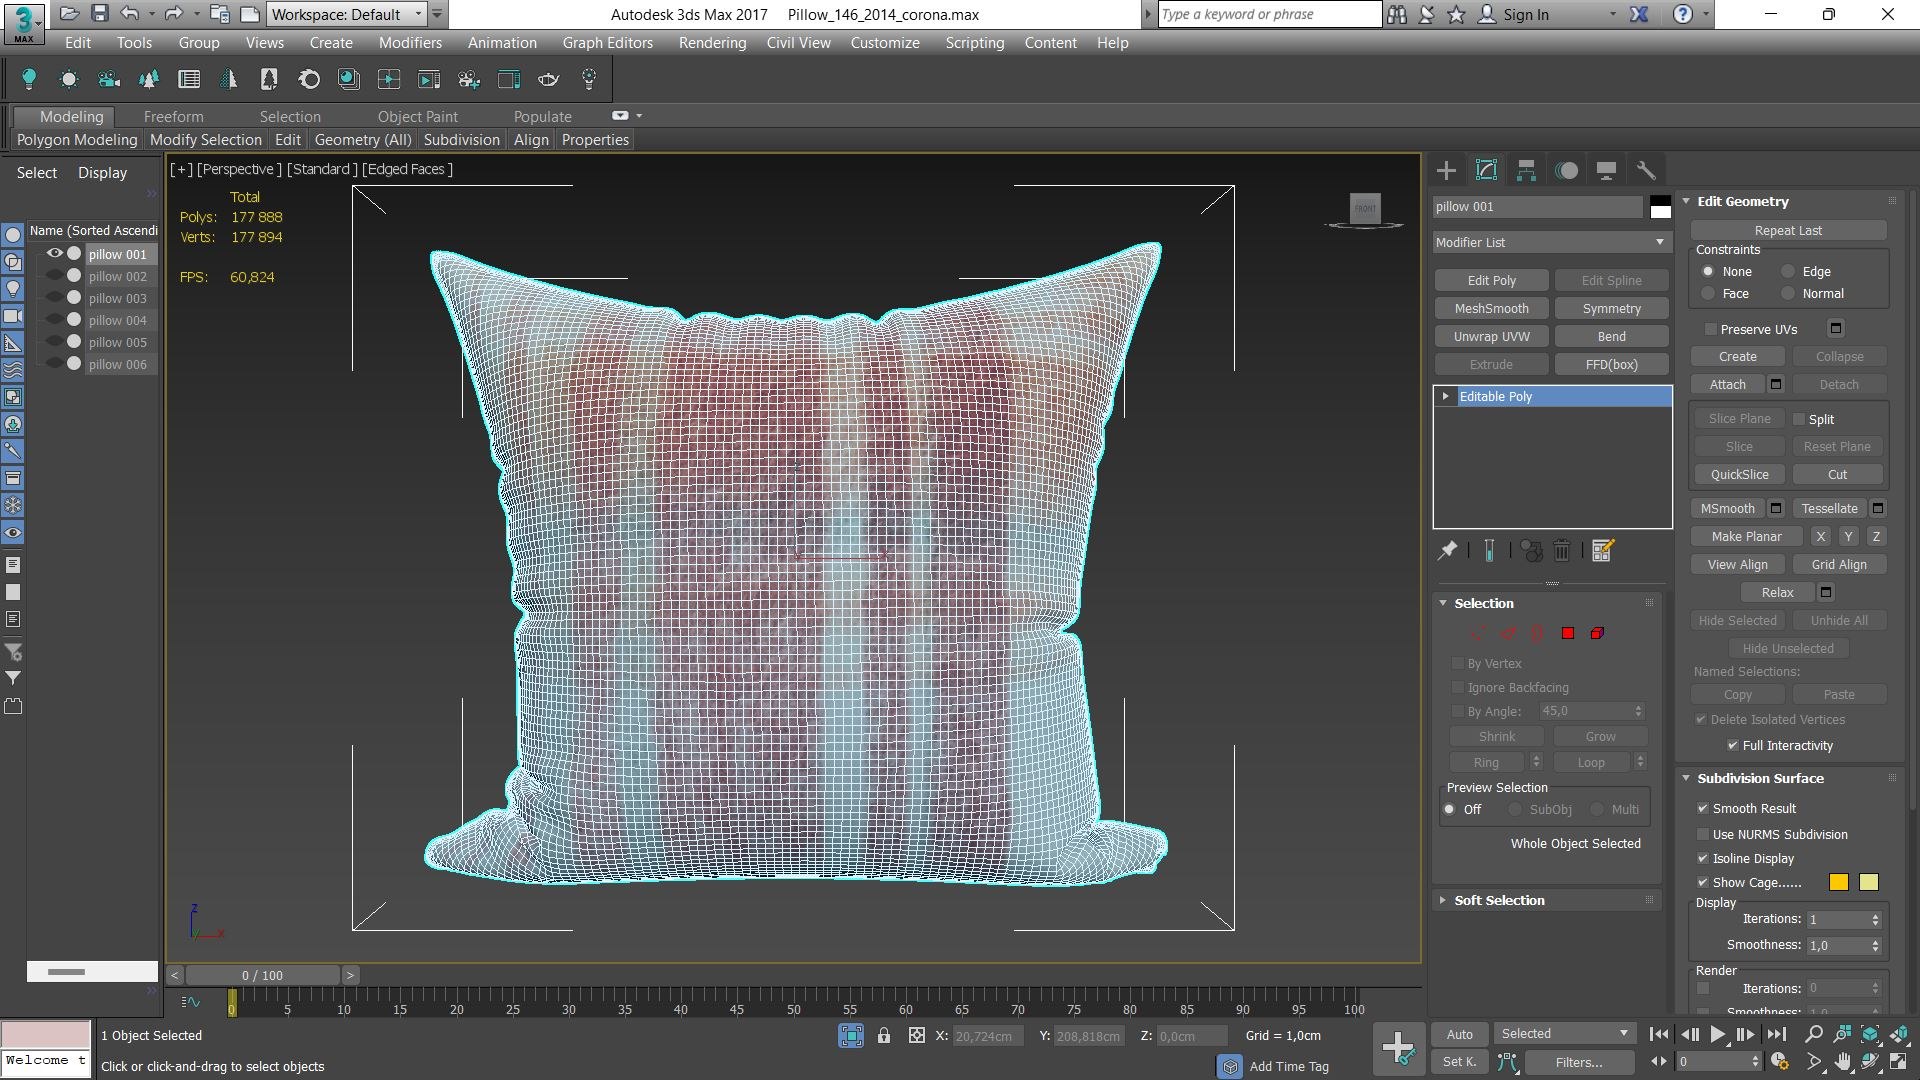Click the ViewCube front face

pyautogui.click(x=1365, y=208)
